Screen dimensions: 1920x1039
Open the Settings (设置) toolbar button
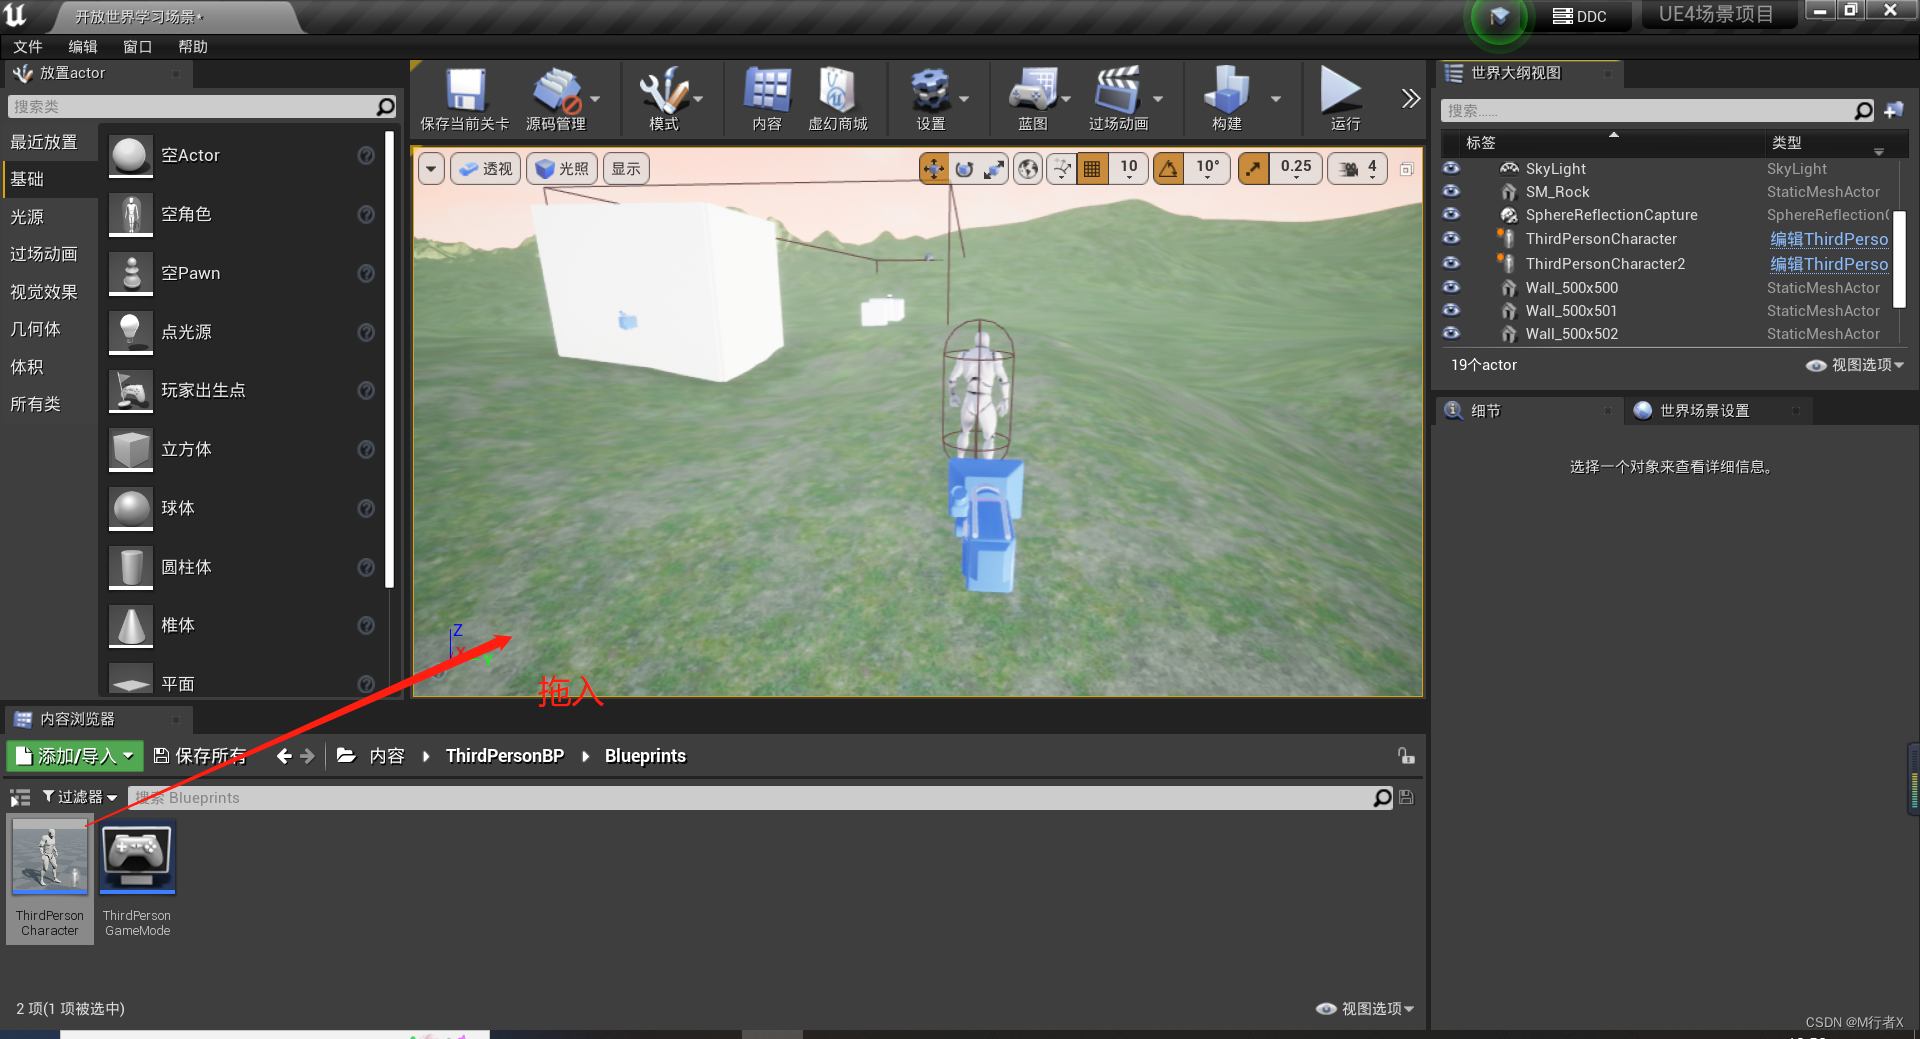930,99
